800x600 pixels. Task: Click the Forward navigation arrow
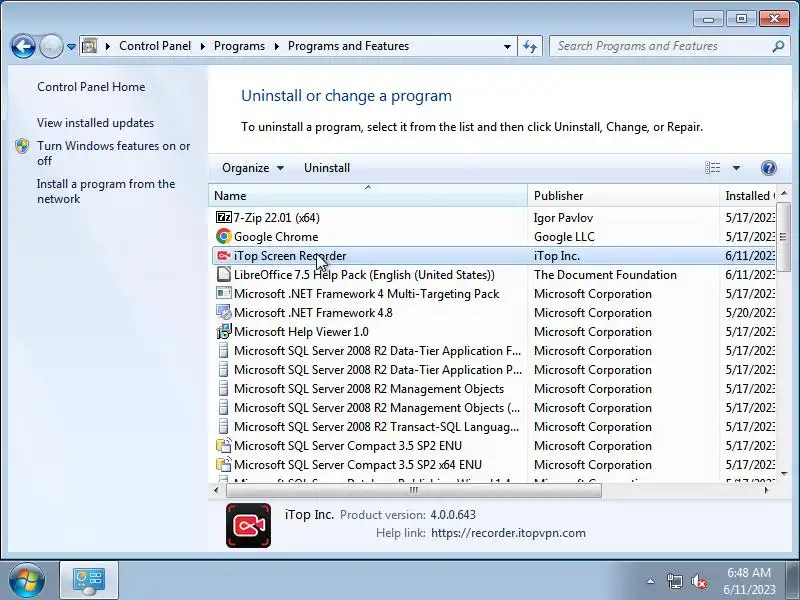pyautogui.click(x=51, y=47)
